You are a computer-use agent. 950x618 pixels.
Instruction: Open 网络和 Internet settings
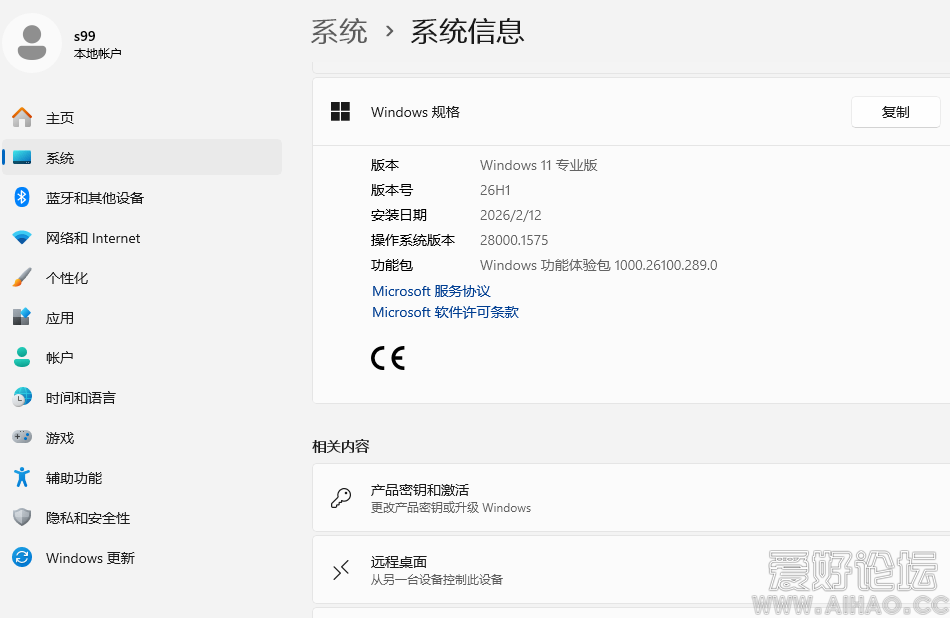pyautogui.click(x=142, y=238)
